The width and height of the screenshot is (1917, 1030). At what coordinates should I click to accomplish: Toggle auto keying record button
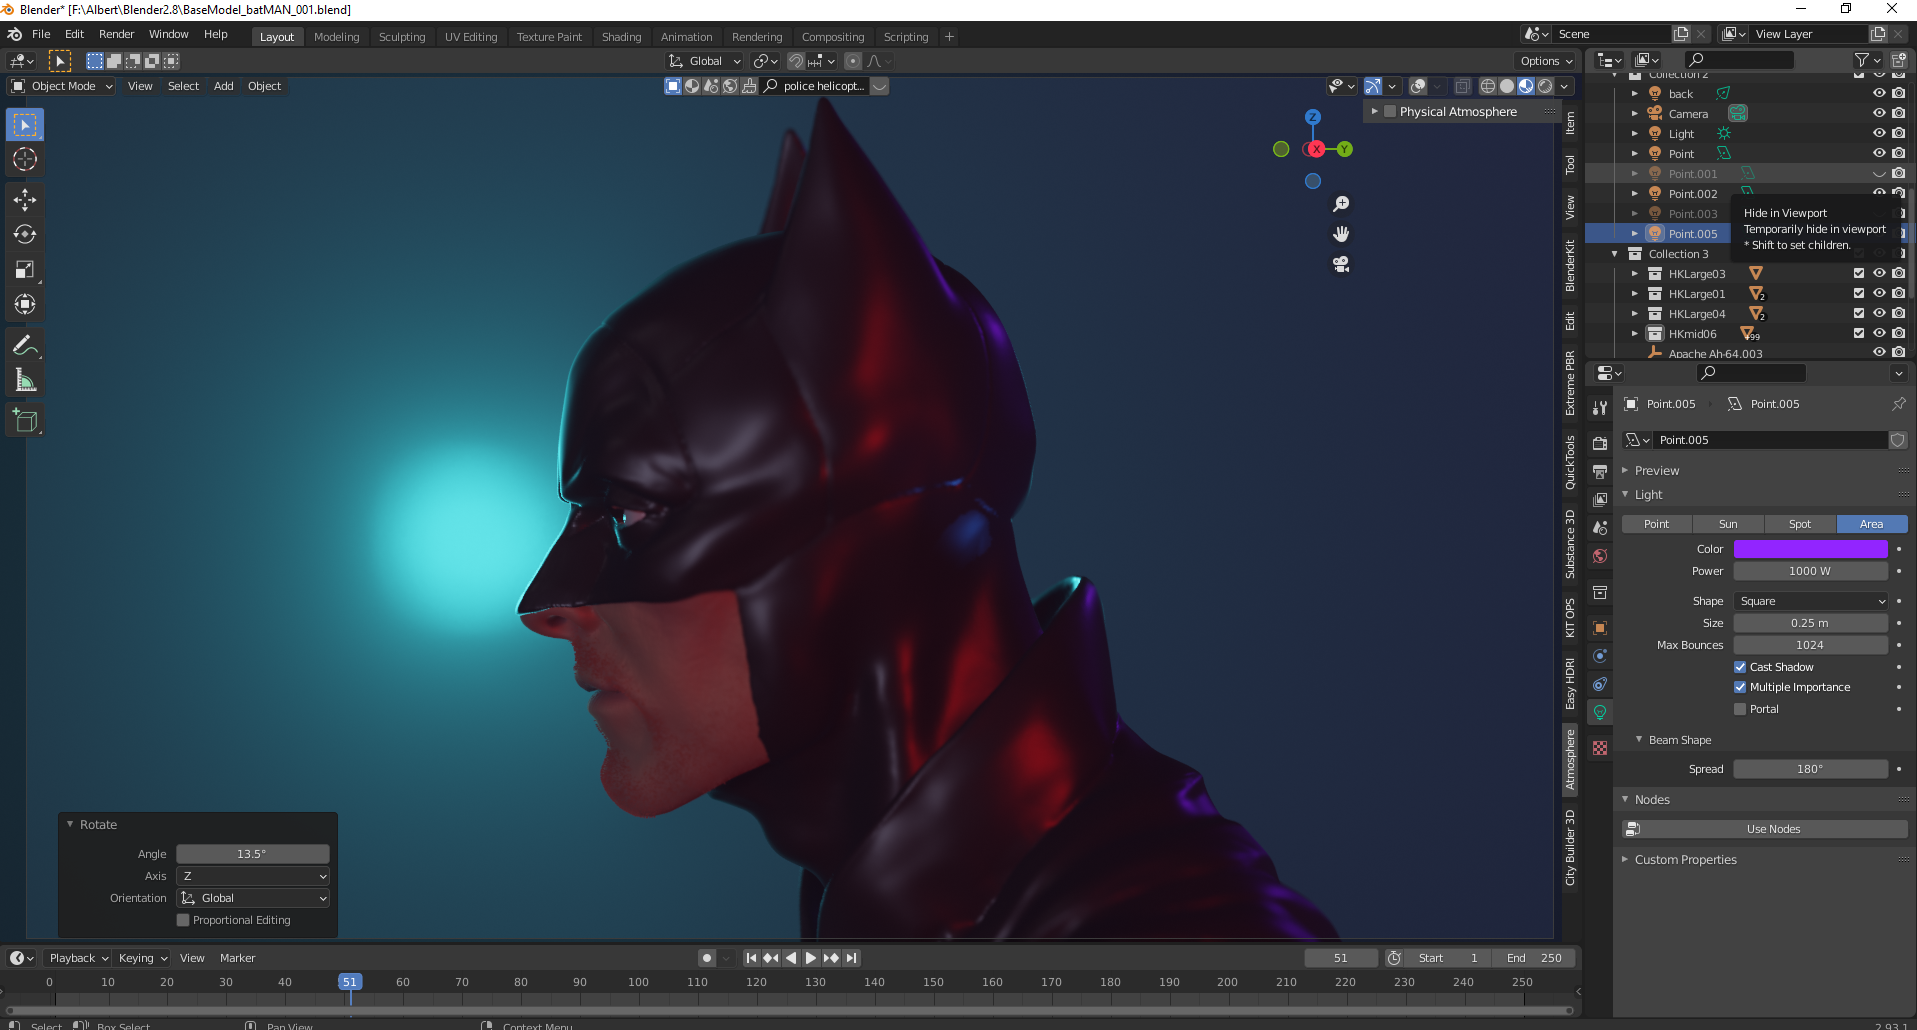(x=707, y=958)
